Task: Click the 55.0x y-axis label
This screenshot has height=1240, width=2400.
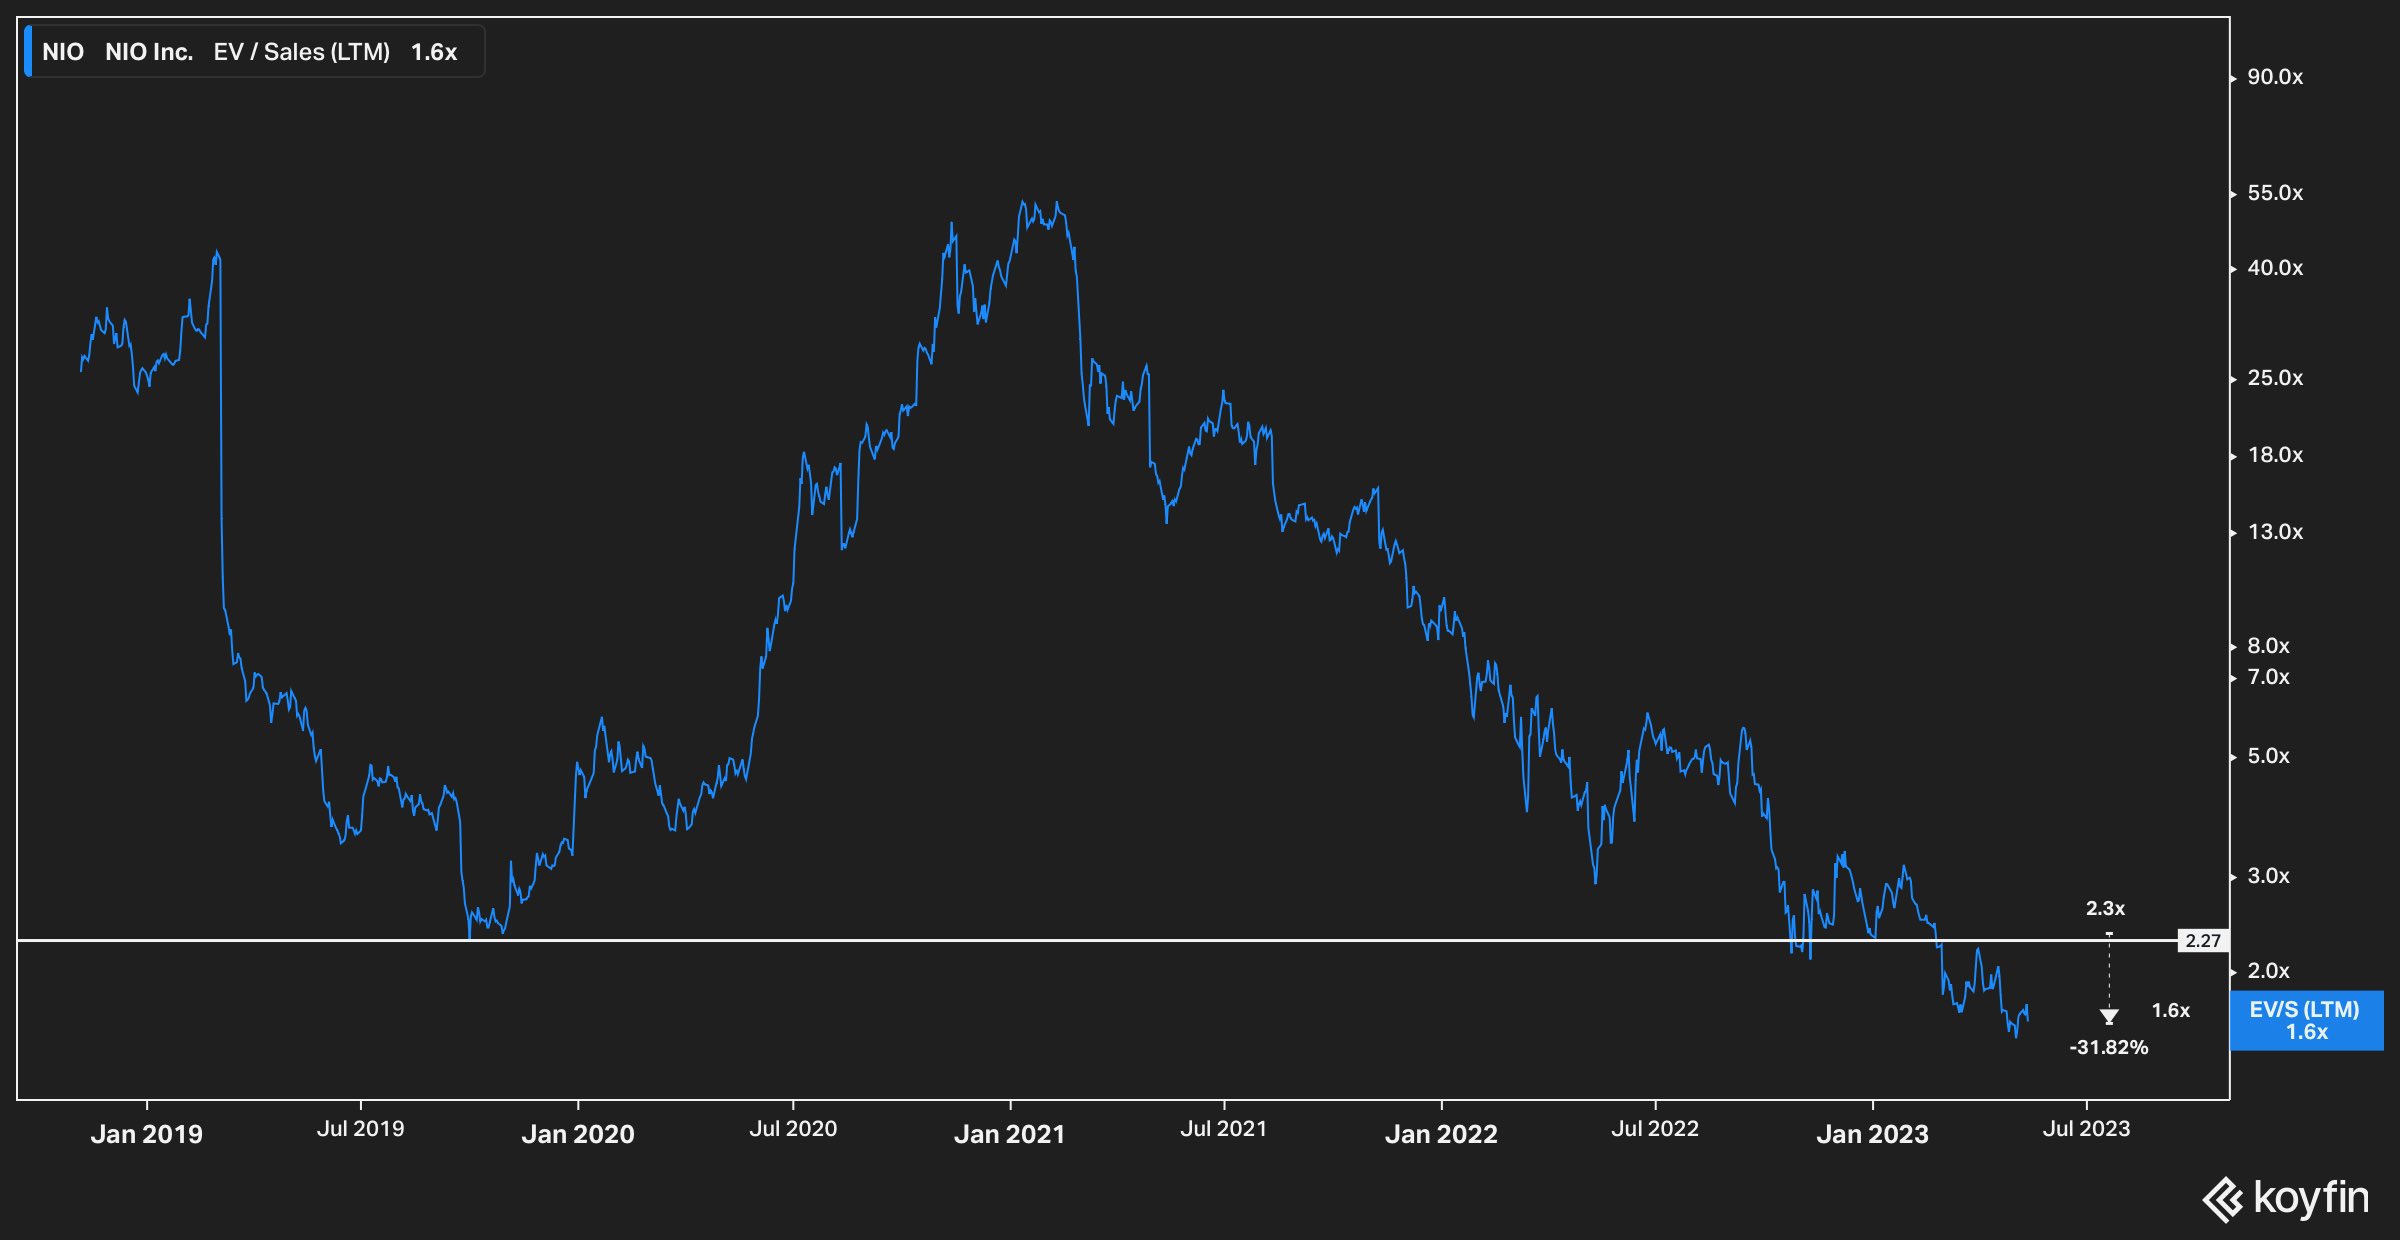Action: tap(2275, 193)
